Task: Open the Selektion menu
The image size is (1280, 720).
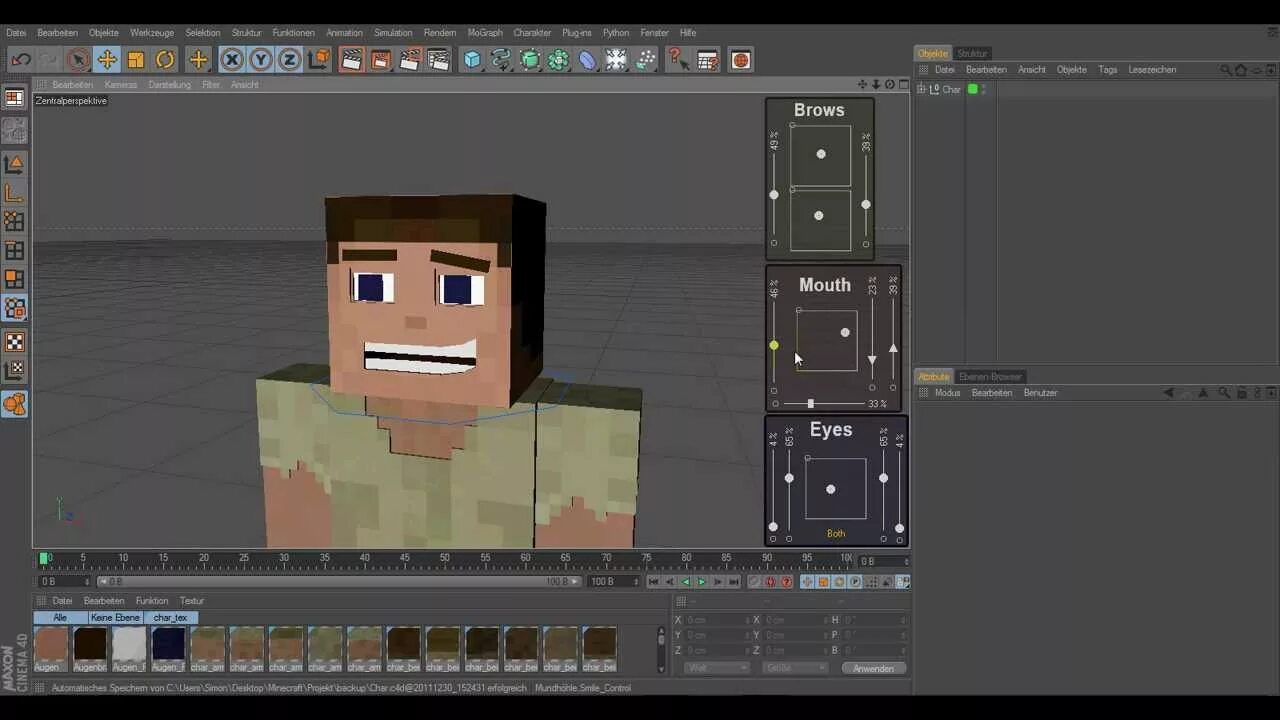Action: pyautogui.click(x=203, y=33)
